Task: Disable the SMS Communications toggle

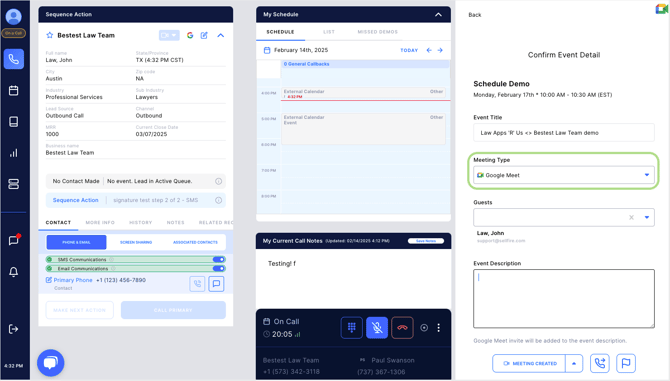Action: pyautogui.click(x=219, y=259)
